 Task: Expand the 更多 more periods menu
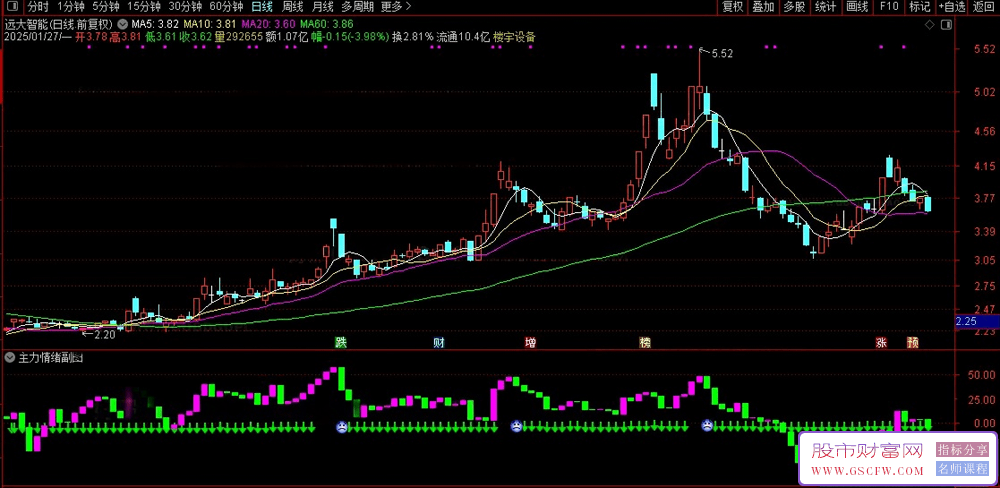pos(395,7)
